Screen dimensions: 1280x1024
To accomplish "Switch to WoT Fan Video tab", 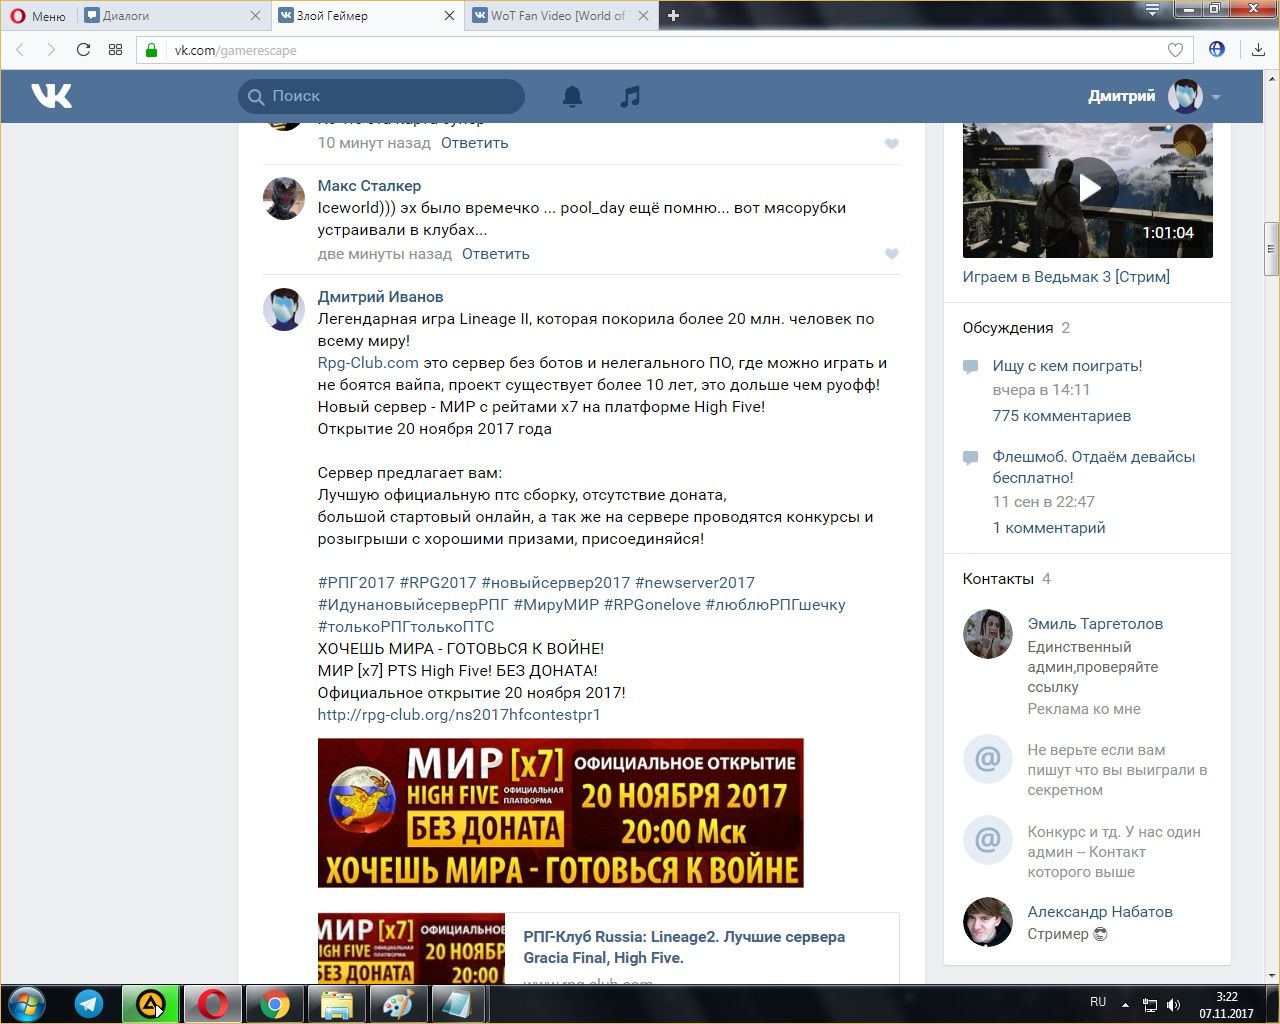I will point(556,16).
